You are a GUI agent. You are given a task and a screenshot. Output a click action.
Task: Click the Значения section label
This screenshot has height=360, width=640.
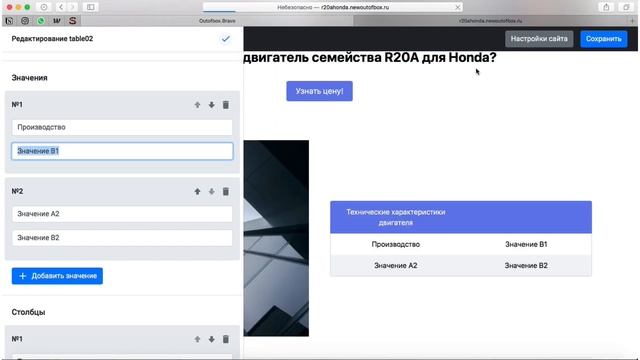[x=29, y=78]
